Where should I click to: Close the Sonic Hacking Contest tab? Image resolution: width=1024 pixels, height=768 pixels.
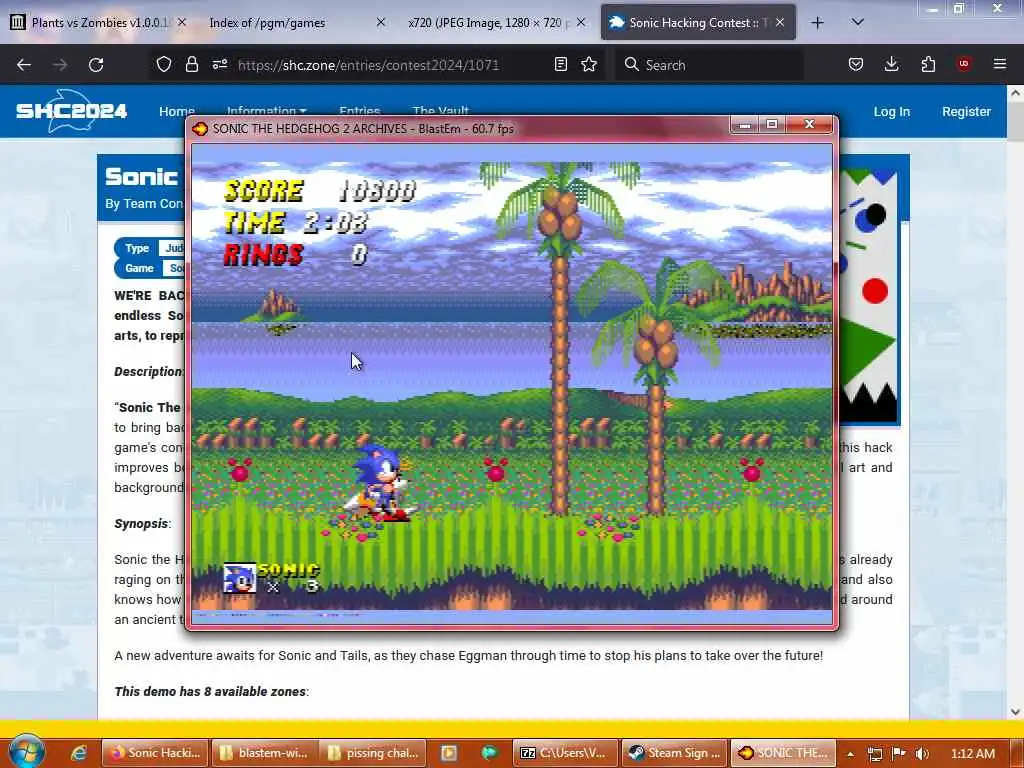coord(780,22)
